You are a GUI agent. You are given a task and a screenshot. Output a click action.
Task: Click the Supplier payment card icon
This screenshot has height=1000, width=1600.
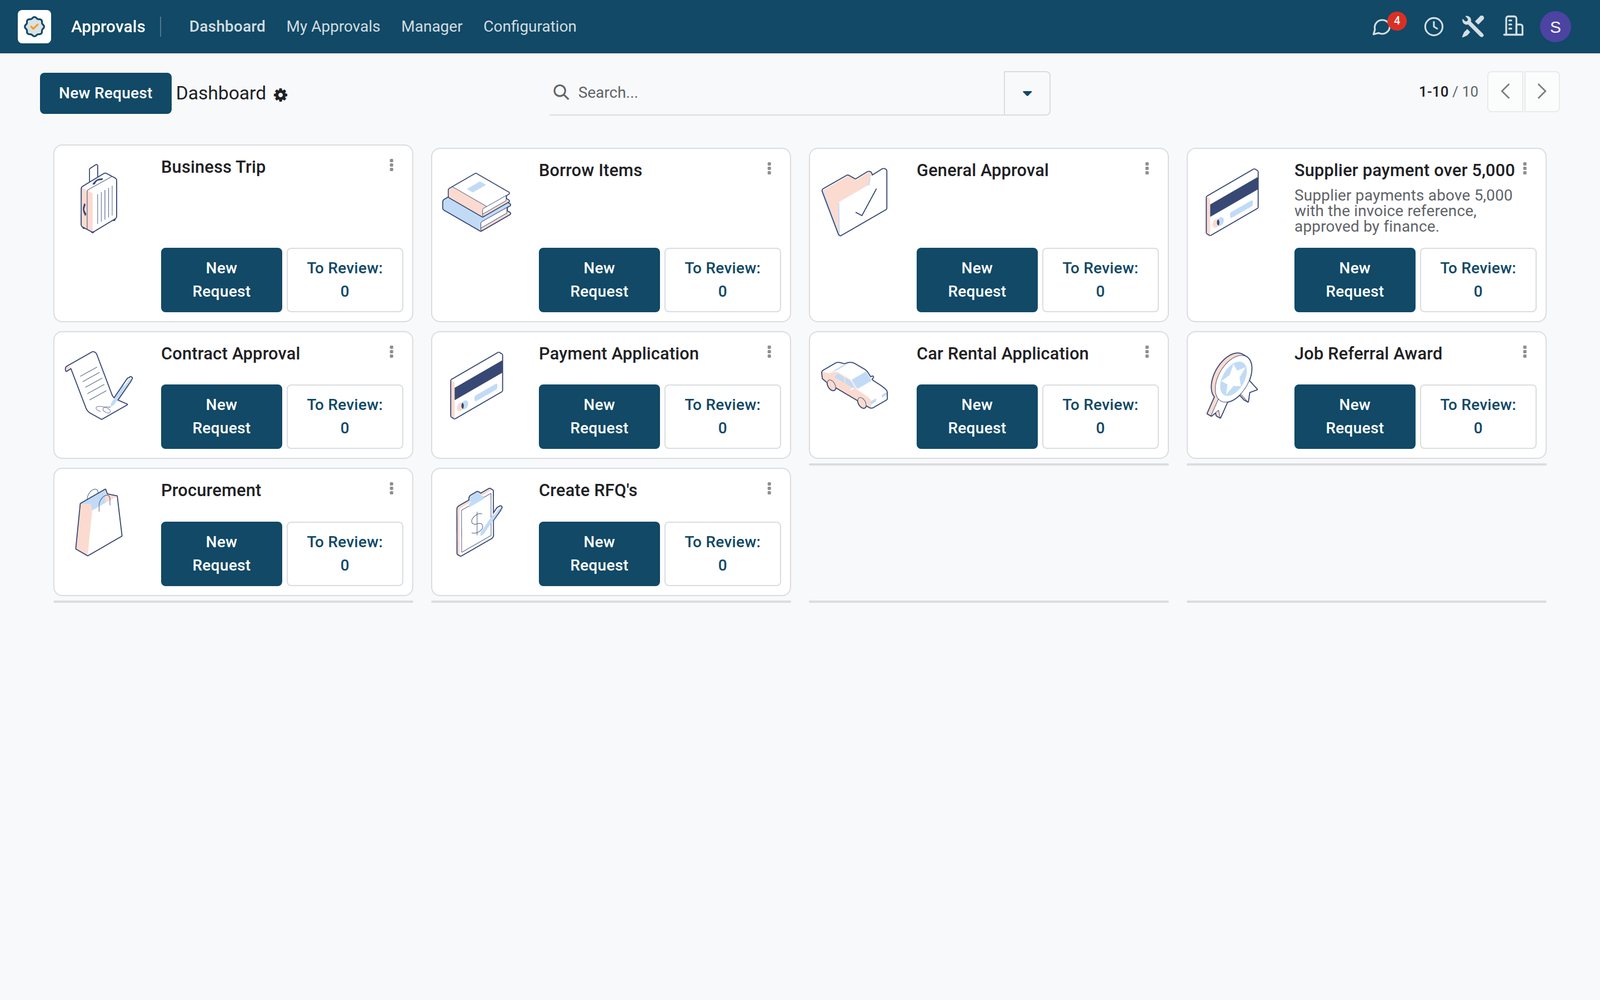[x=1232, y=202]
